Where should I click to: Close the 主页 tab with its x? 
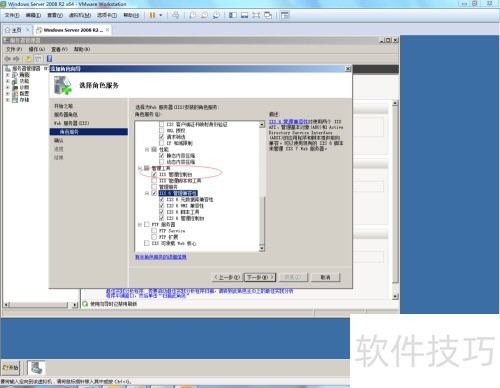pyautogui.click(x=28, y=30)
